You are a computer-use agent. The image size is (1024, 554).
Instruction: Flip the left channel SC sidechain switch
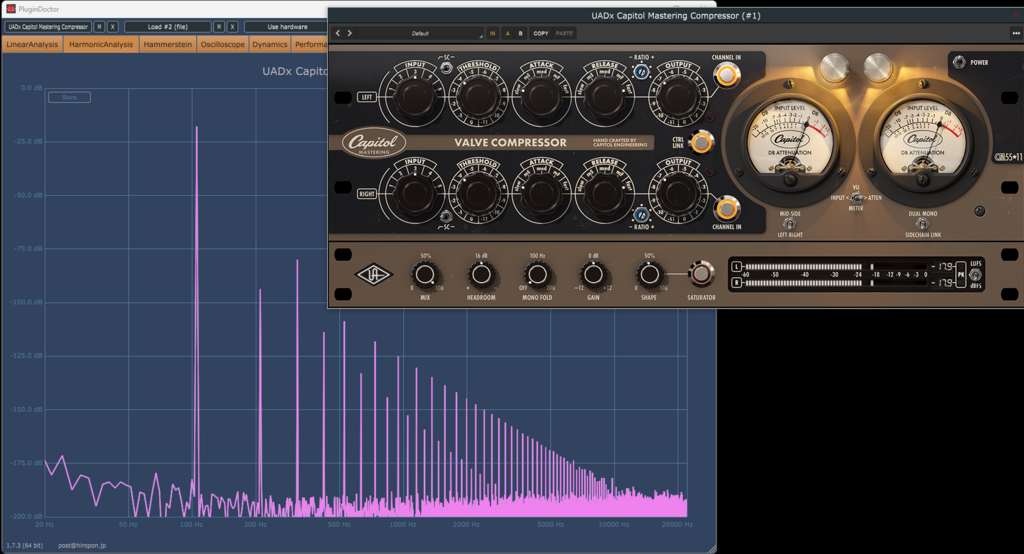point(446,67)
